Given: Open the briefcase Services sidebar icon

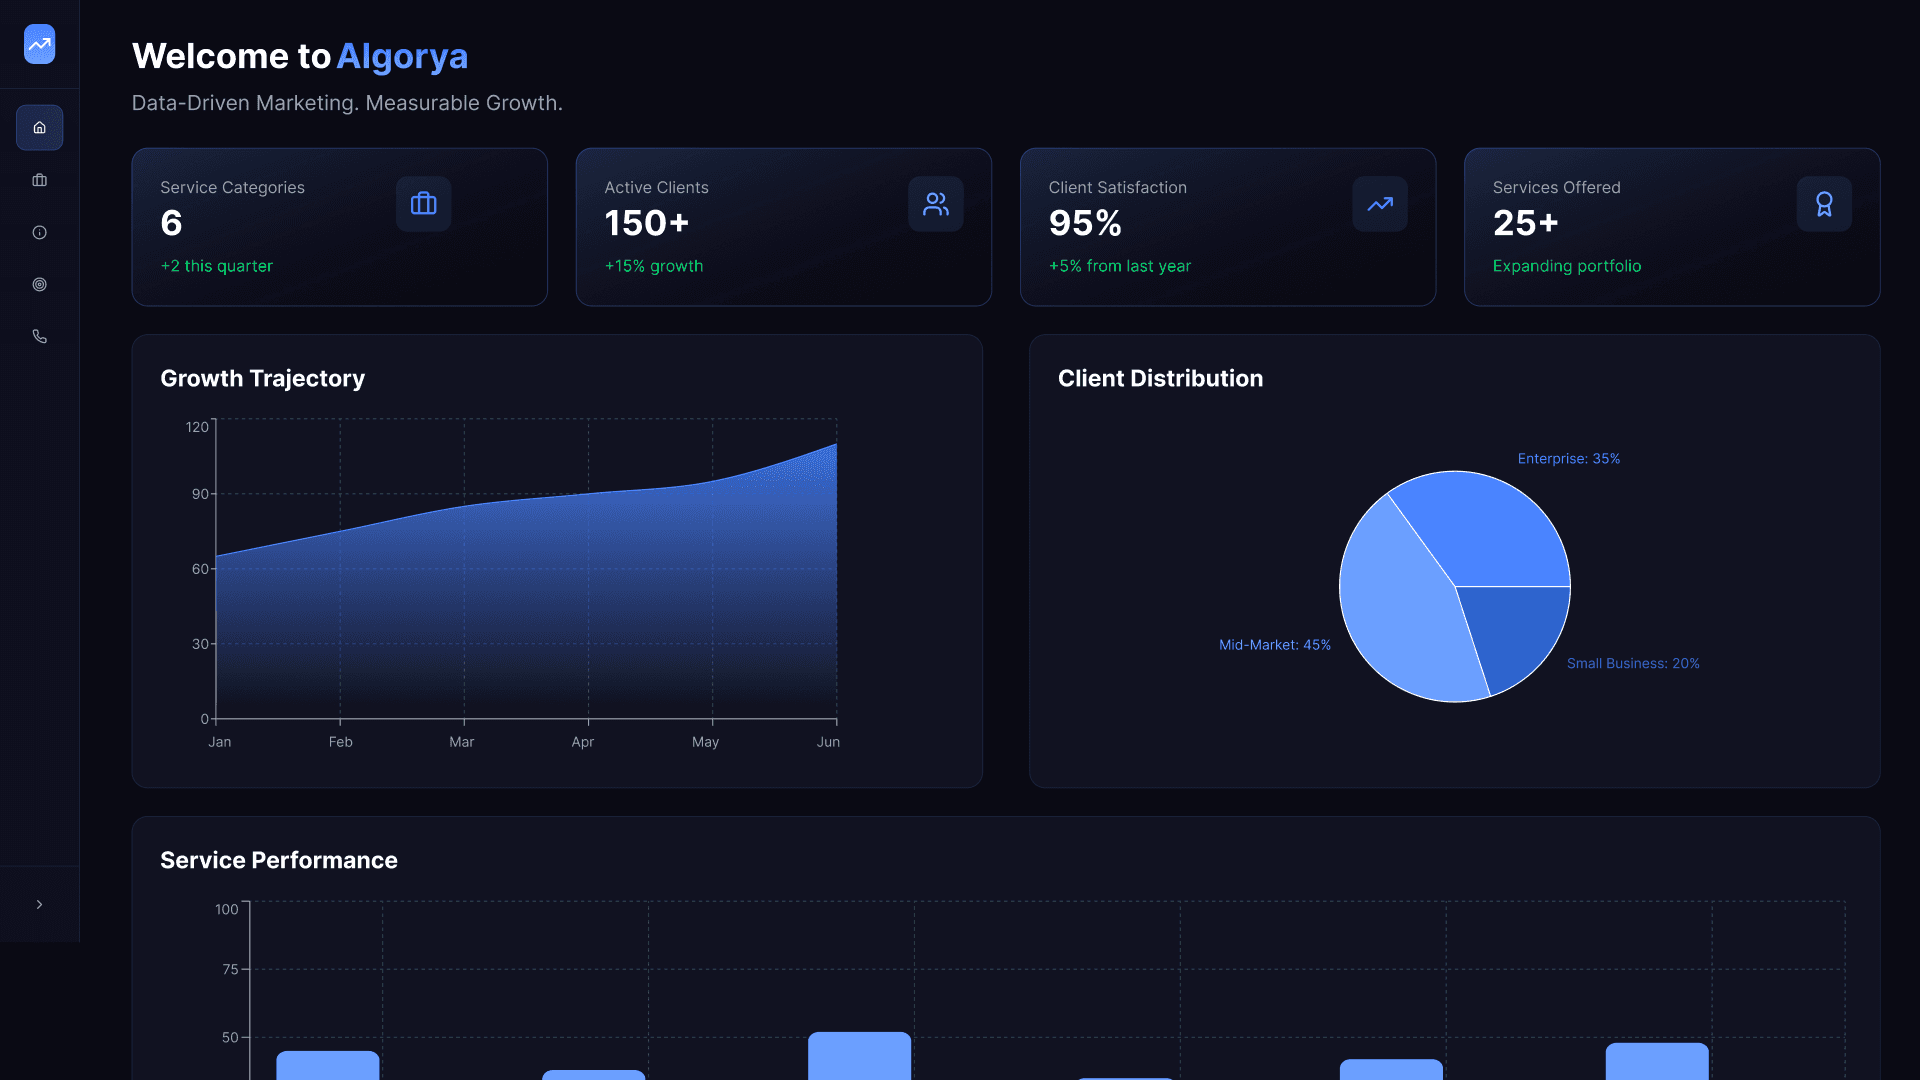Looking at the screenshot, I should (39, 180).
